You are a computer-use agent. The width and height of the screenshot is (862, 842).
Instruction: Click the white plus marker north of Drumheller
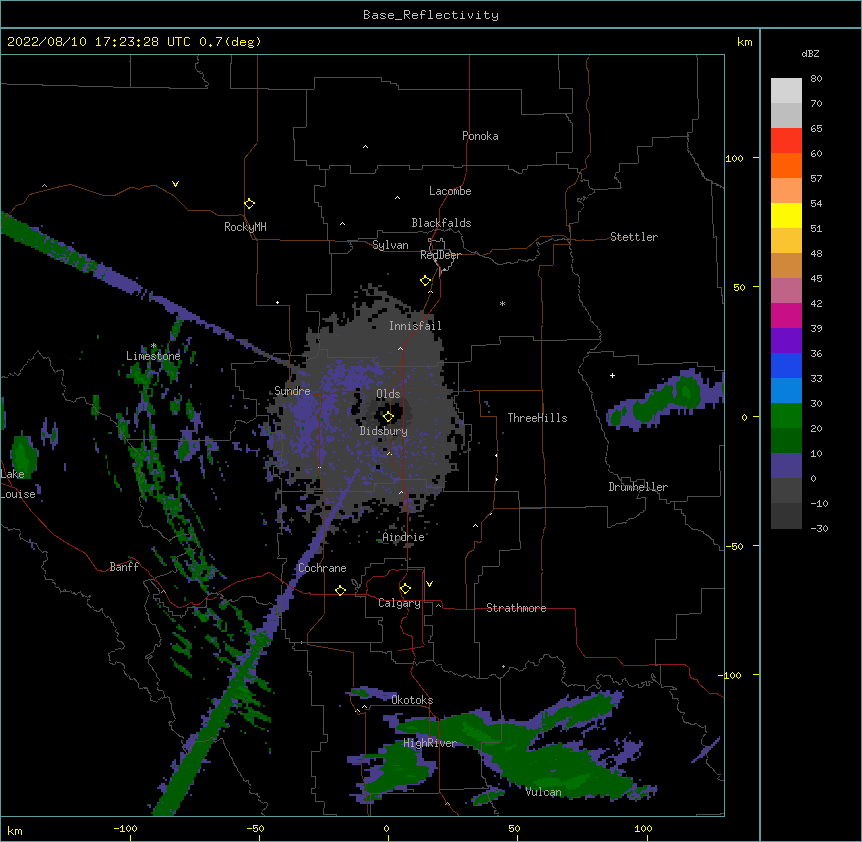612,375
